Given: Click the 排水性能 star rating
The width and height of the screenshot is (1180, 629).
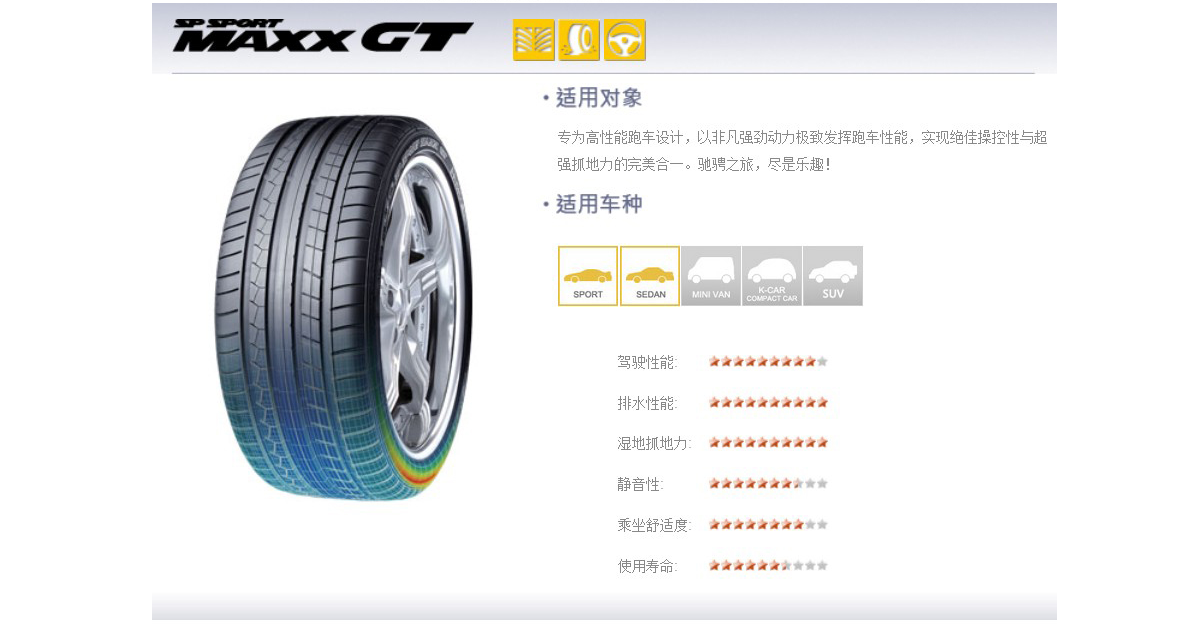Looking at the screenshot, I should click(768, 403).
